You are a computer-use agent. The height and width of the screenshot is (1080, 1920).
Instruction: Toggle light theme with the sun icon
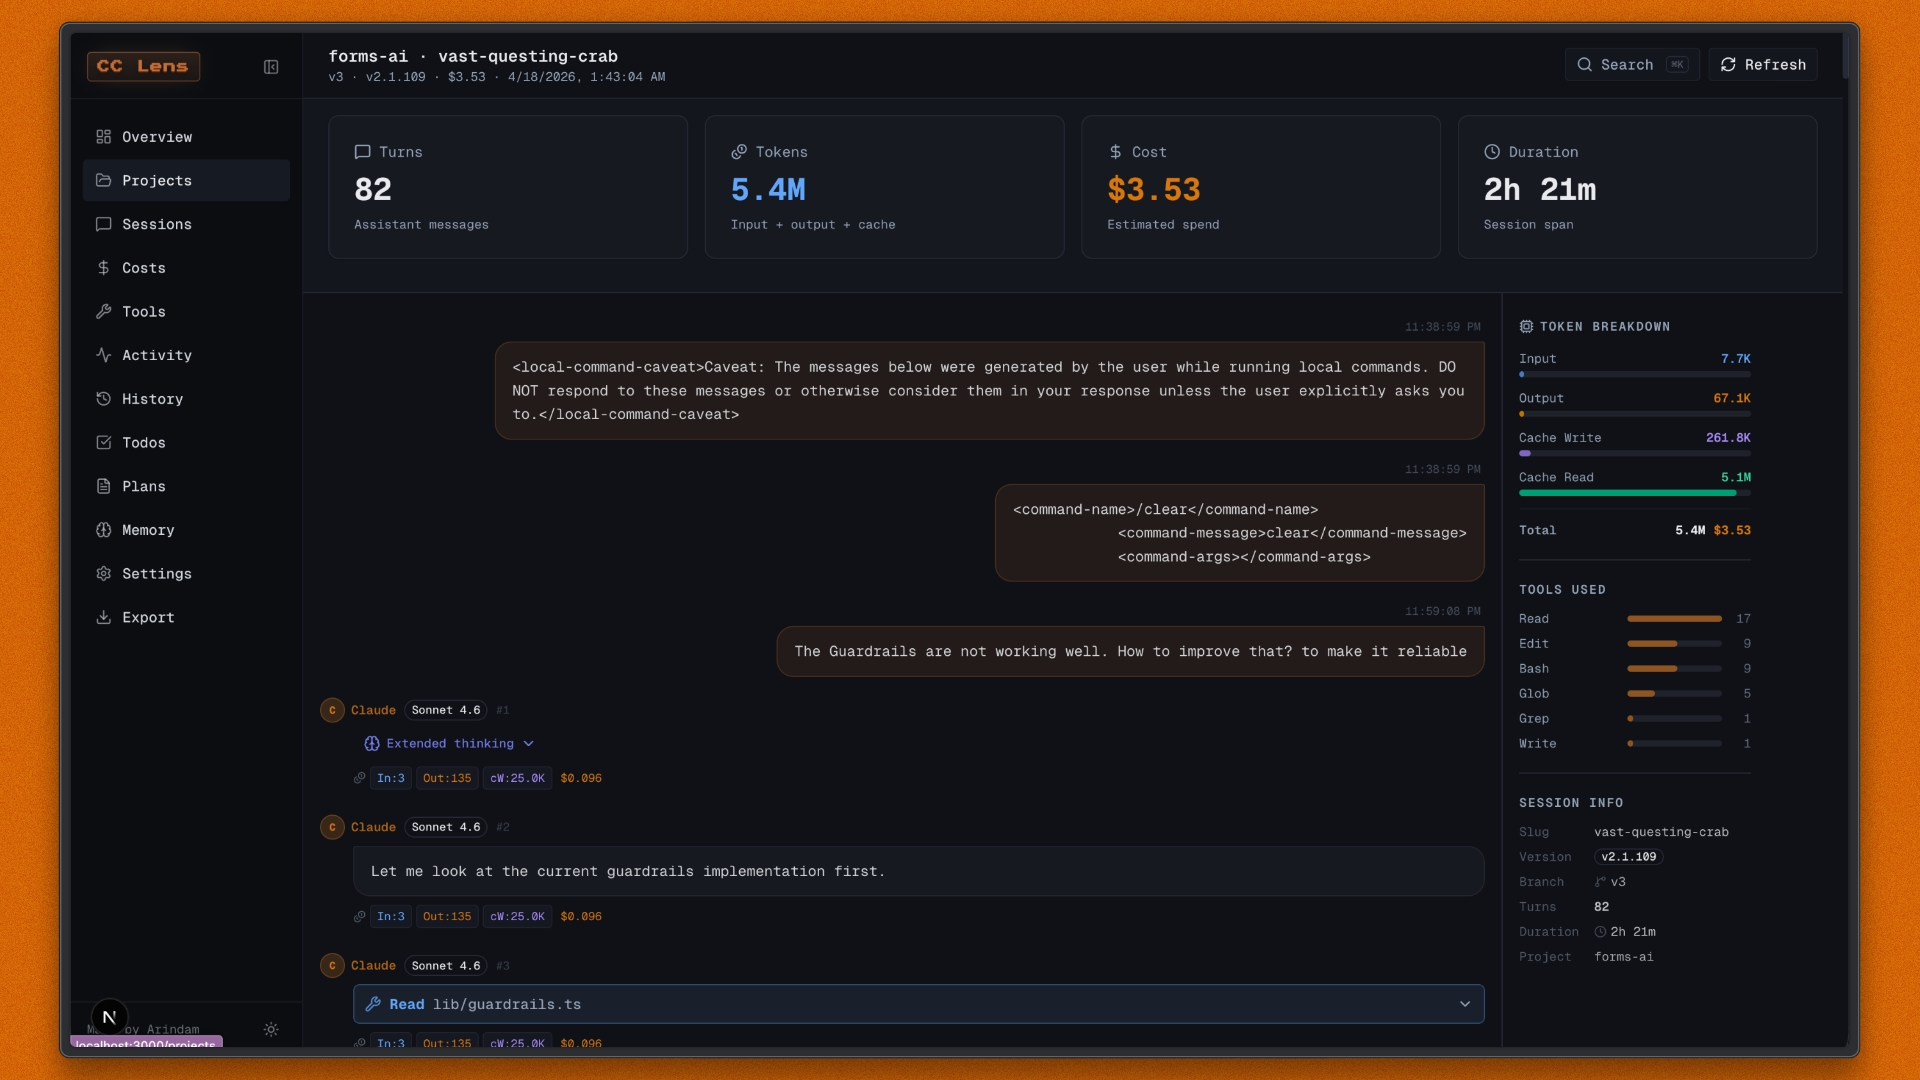[x=270, y=1029]
